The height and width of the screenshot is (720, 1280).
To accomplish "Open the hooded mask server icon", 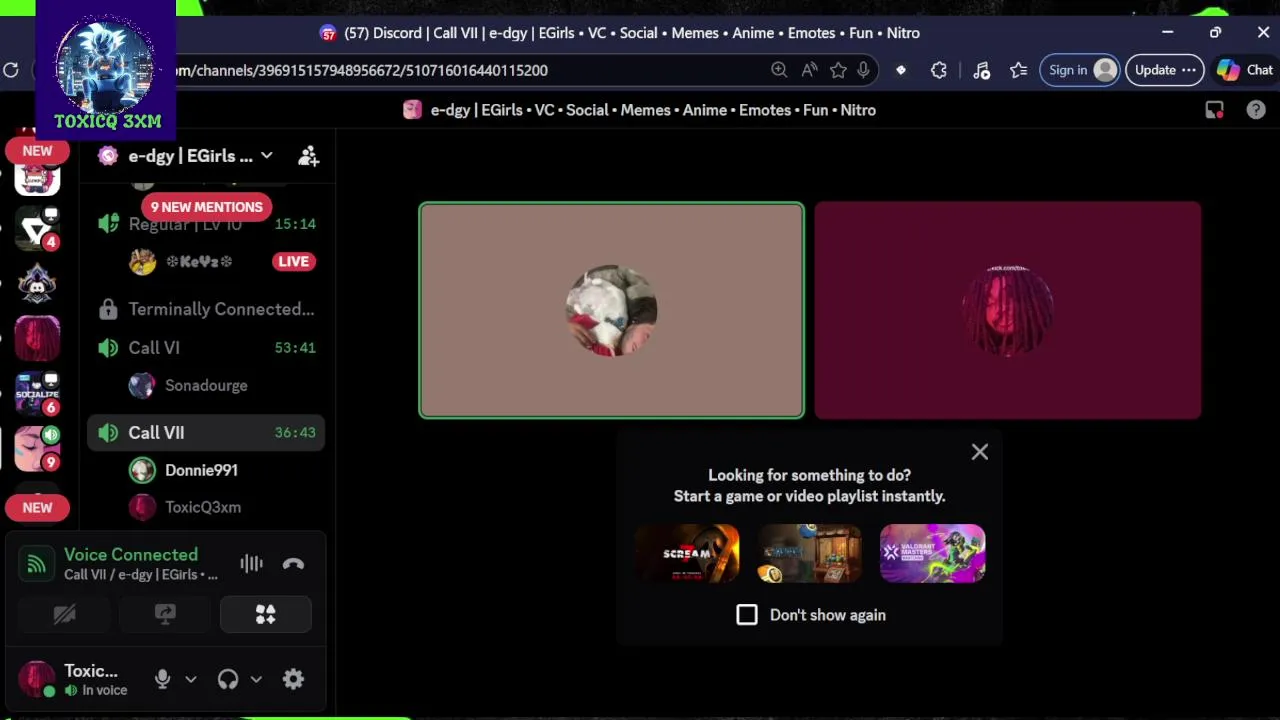I will pos(37,285).
